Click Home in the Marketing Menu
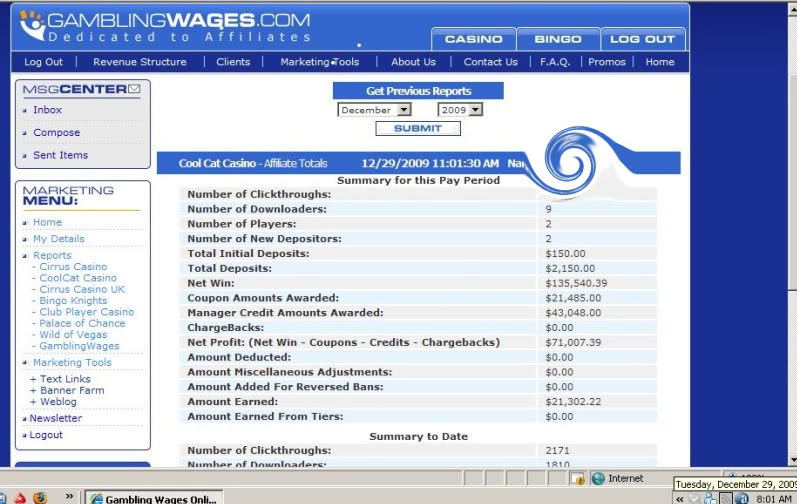Viewport: 797px width, 504px height. tap(47, 223)
